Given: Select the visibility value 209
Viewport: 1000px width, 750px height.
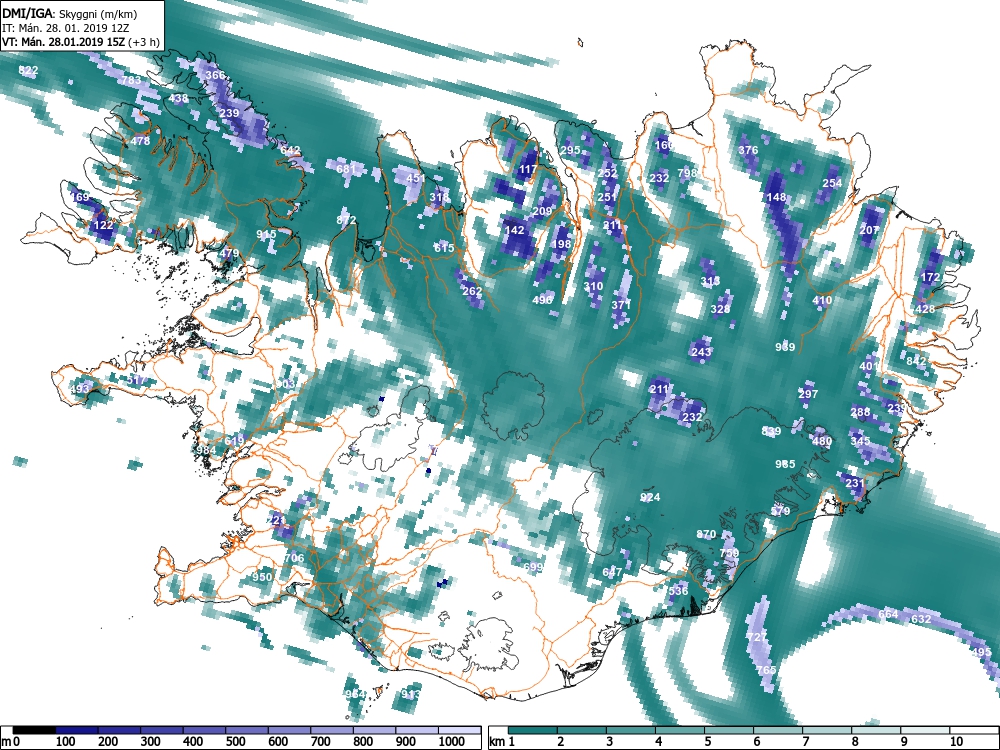Looking at the screenshot, I should 542,211.
